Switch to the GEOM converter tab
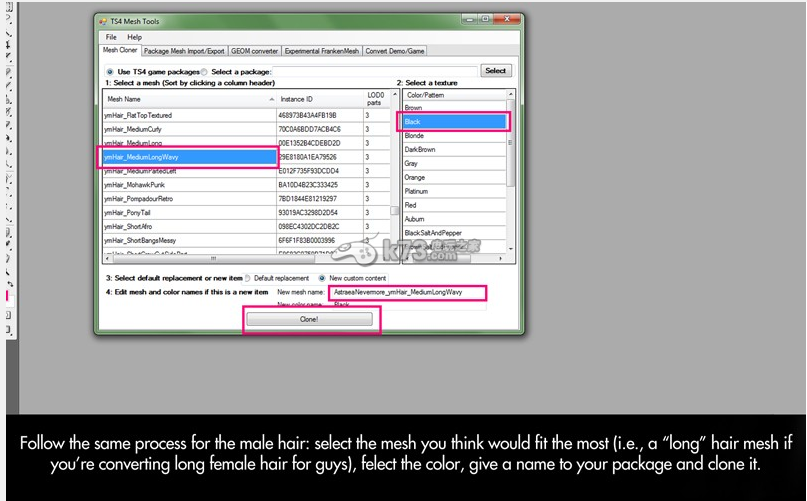807x501 pixels. point(252,50)
